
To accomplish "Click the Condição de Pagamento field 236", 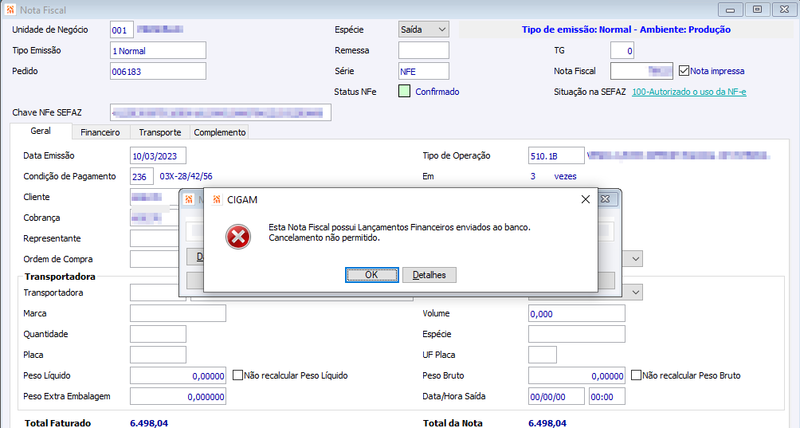I will [141, 177].
